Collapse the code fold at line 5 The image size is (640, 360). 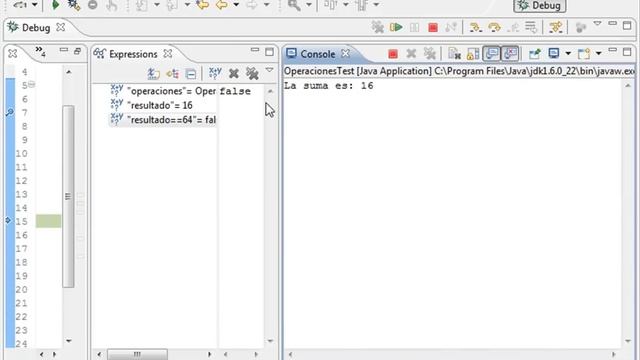[x=31, y=84]
